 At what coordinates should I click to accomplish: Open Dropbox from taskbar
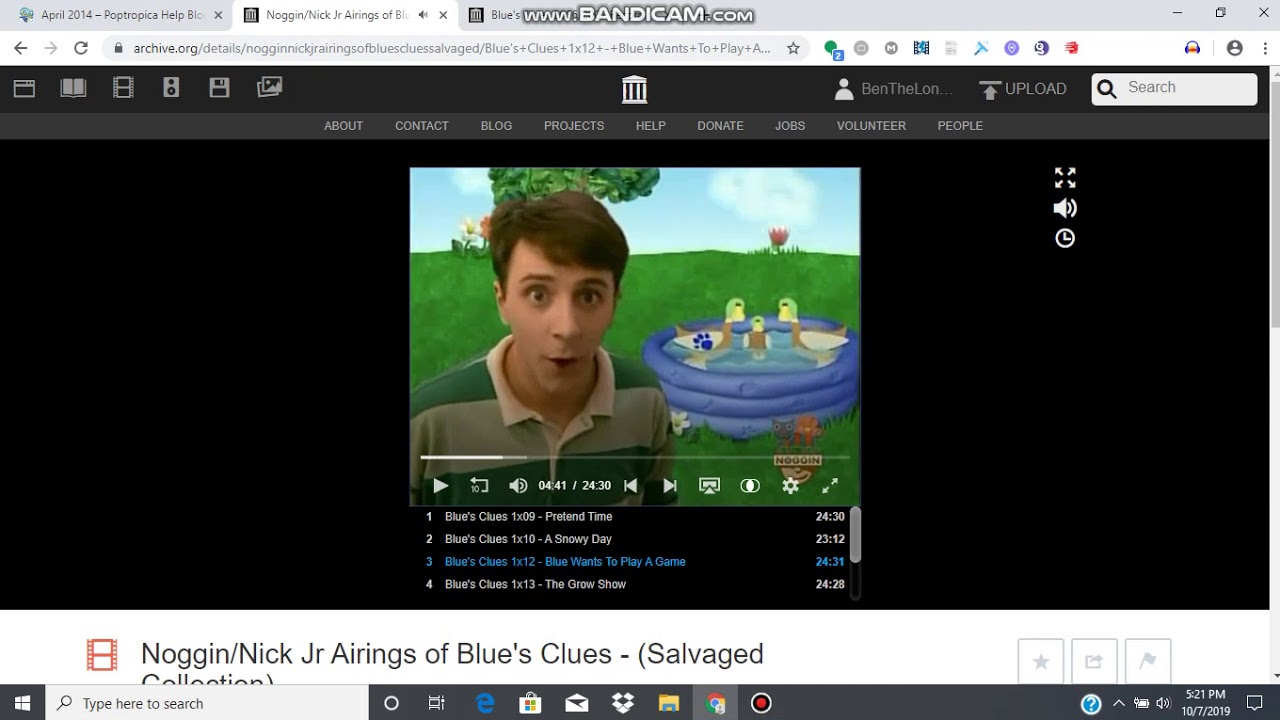[623, 703]
